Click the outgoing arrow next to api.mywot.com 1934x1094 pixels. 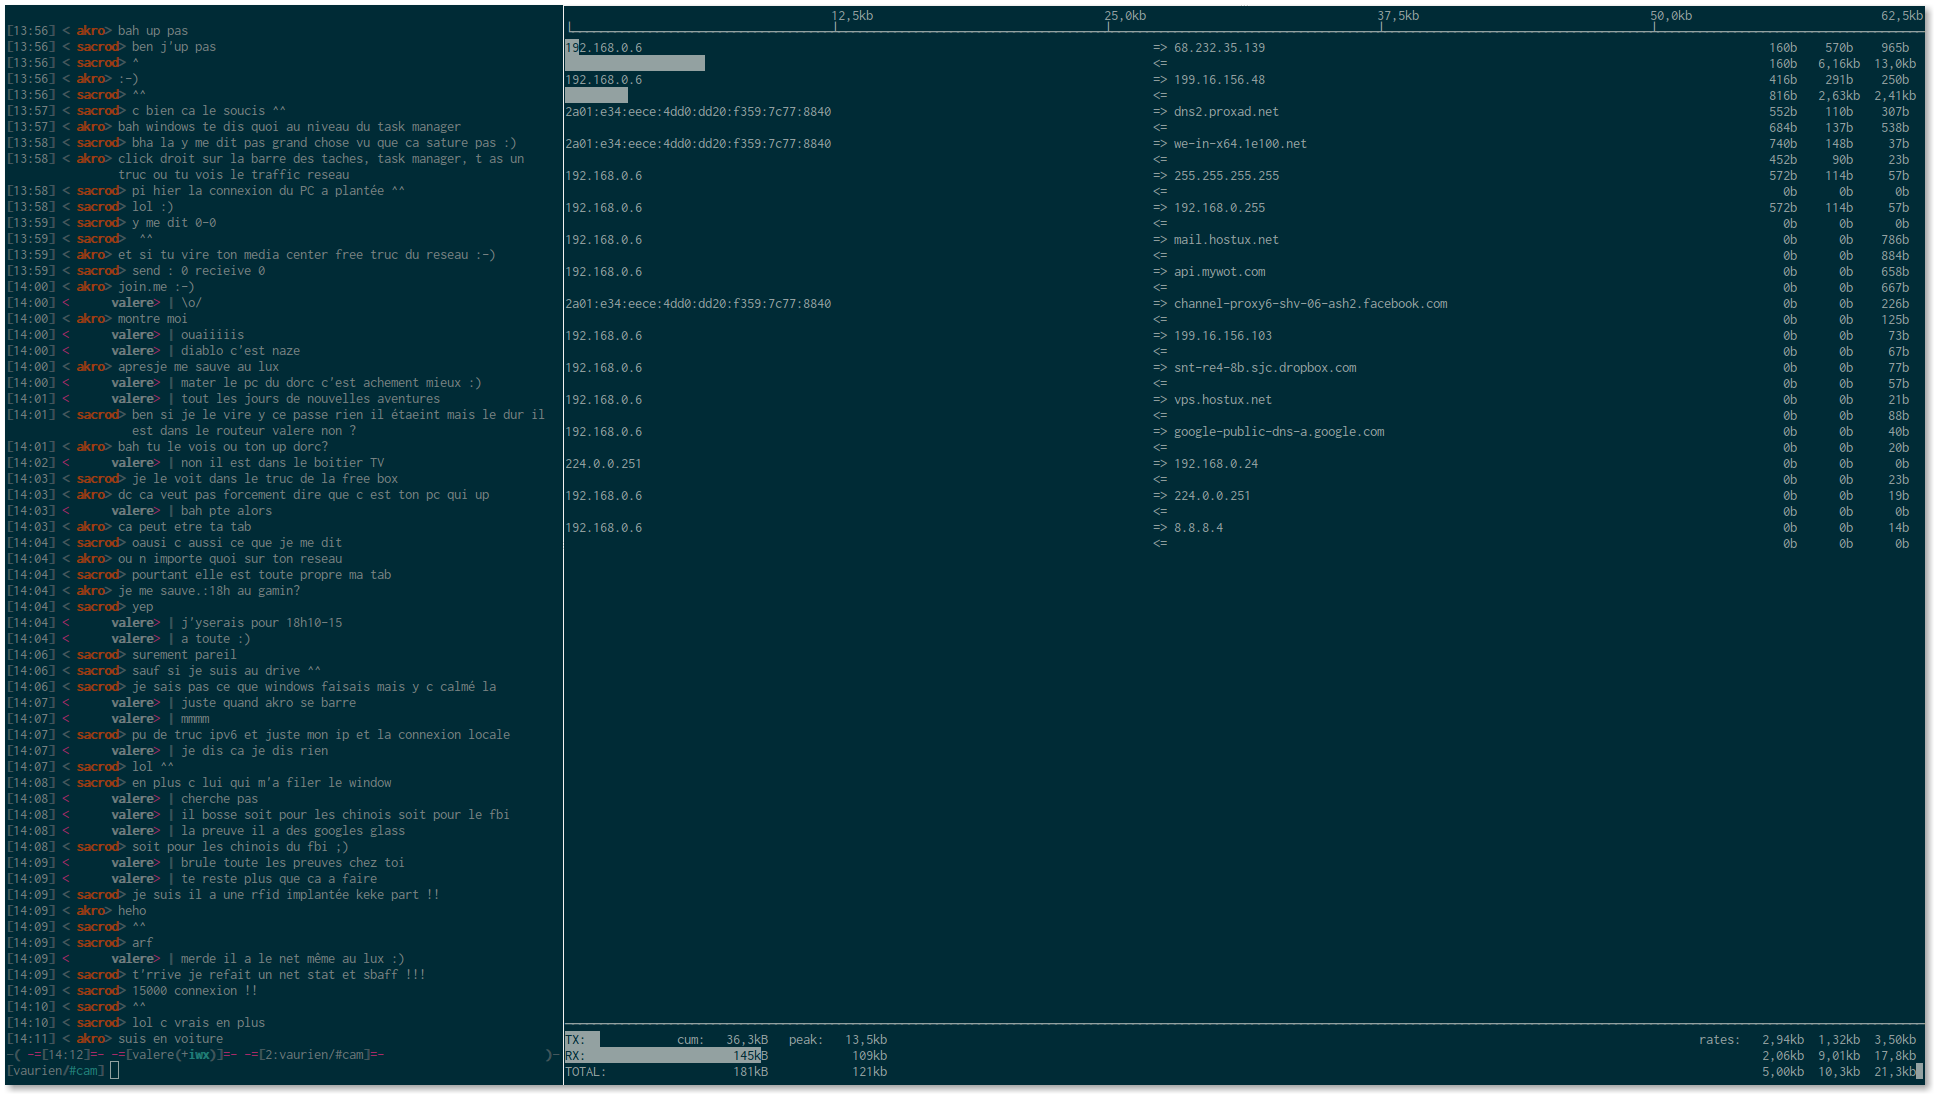pyautogui.click(x=1160, y=271)
